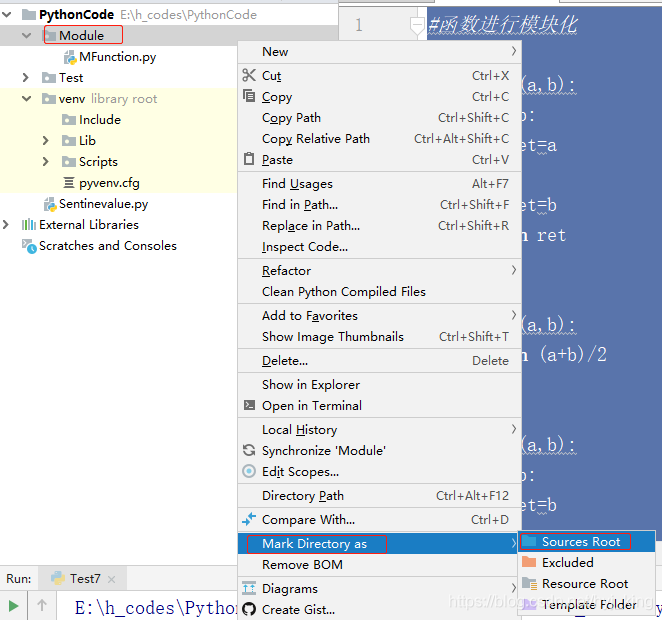
Task: Select MFunction.py file in project tree
Action: click(x=118, y=57)
